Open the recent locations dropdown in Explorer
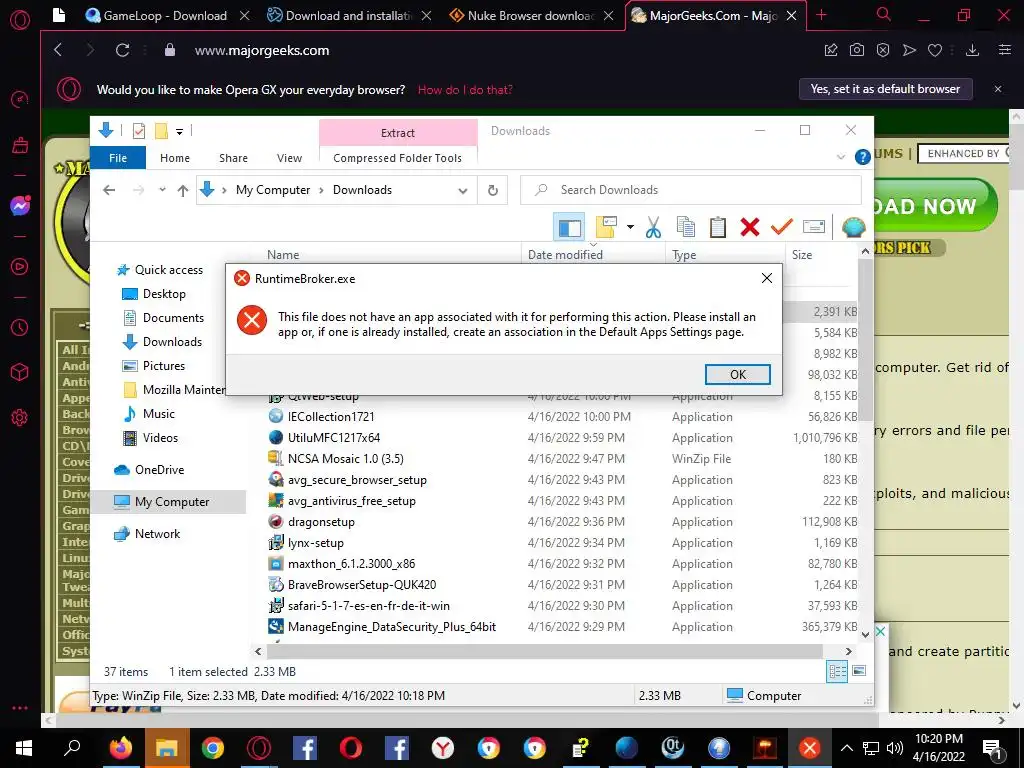1024x768 pixels. tap(162, 190)
